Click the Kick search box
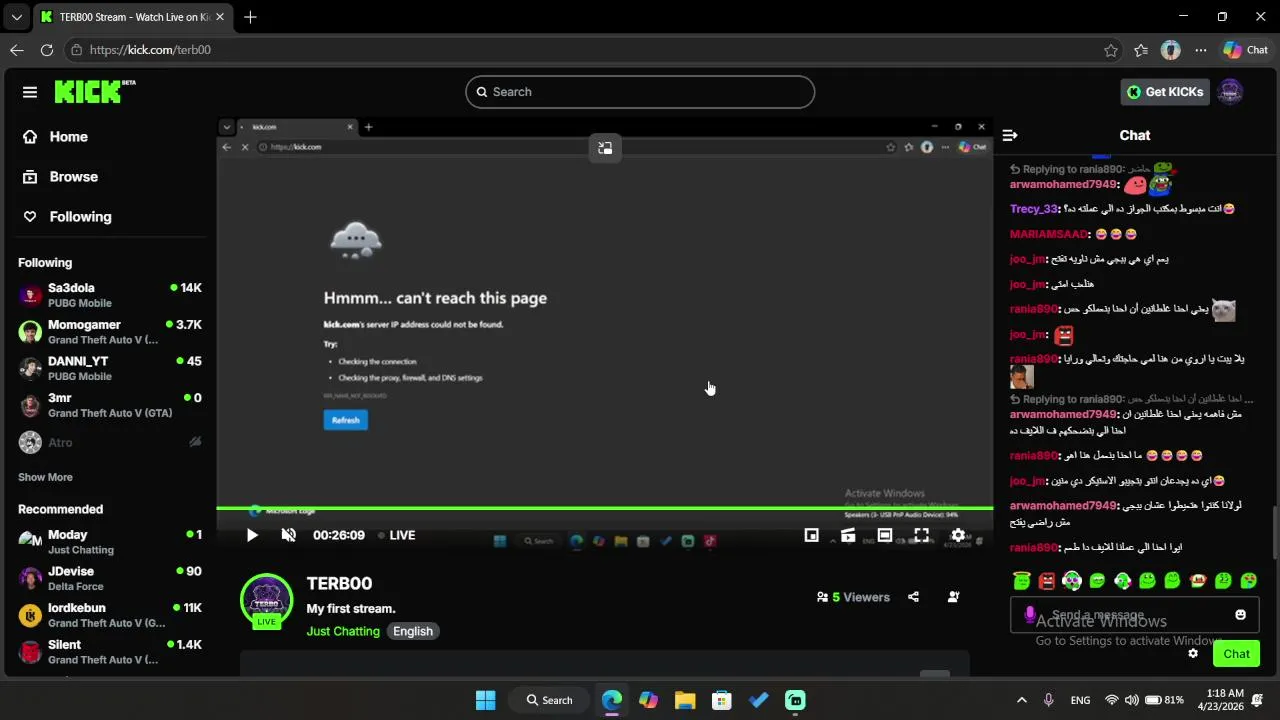Screen dimensions: 1280x720 tap(640, 92)
